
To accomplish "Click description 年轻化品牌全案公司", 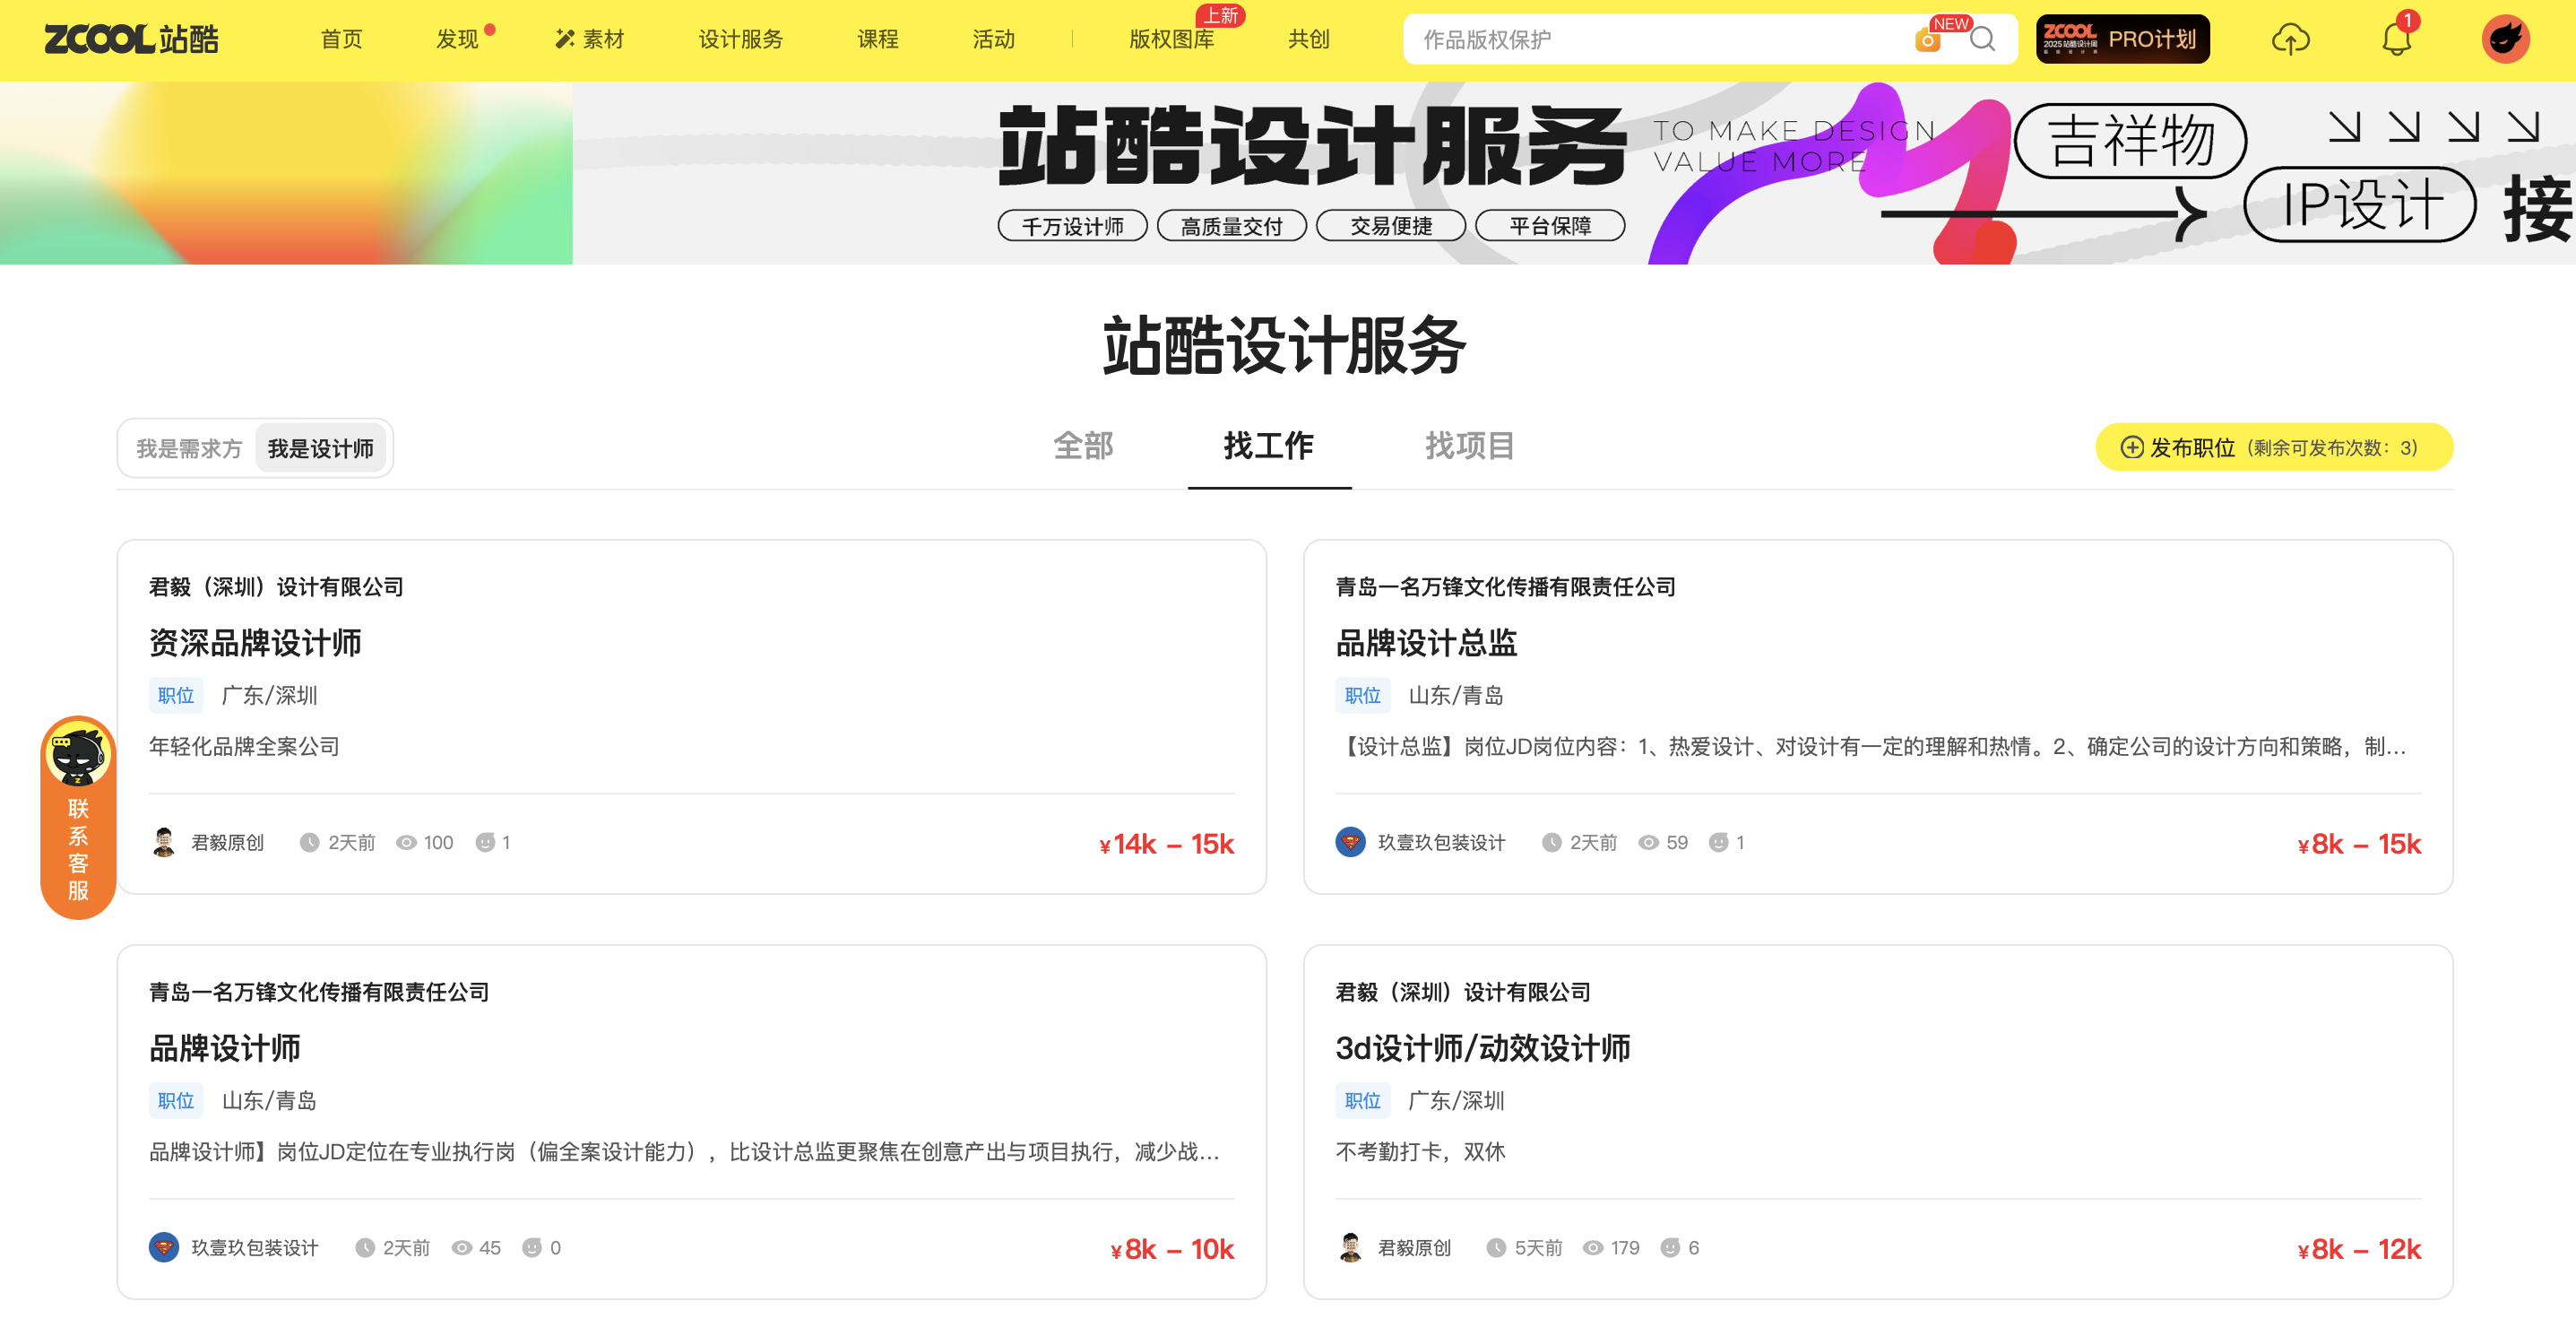I will click(244, 746).
